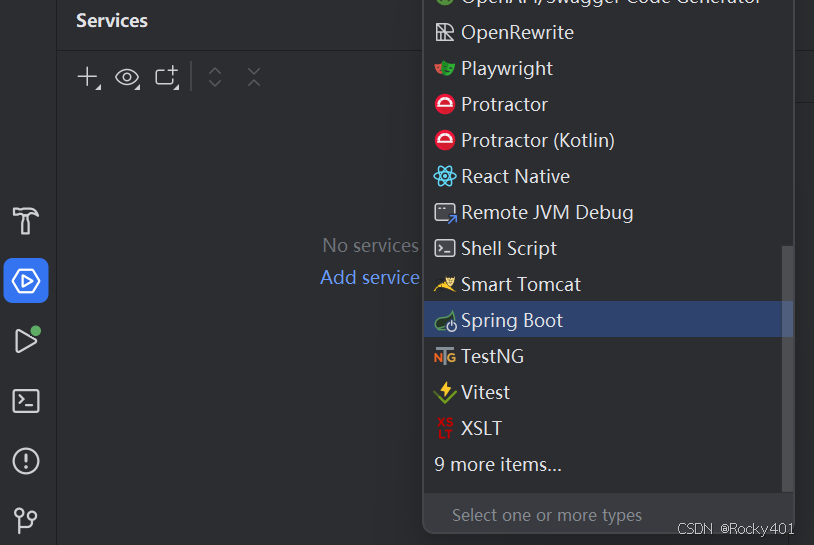814x545 pixels.
Task: Open the Git tool window
Action: click(x=26, y=520)
